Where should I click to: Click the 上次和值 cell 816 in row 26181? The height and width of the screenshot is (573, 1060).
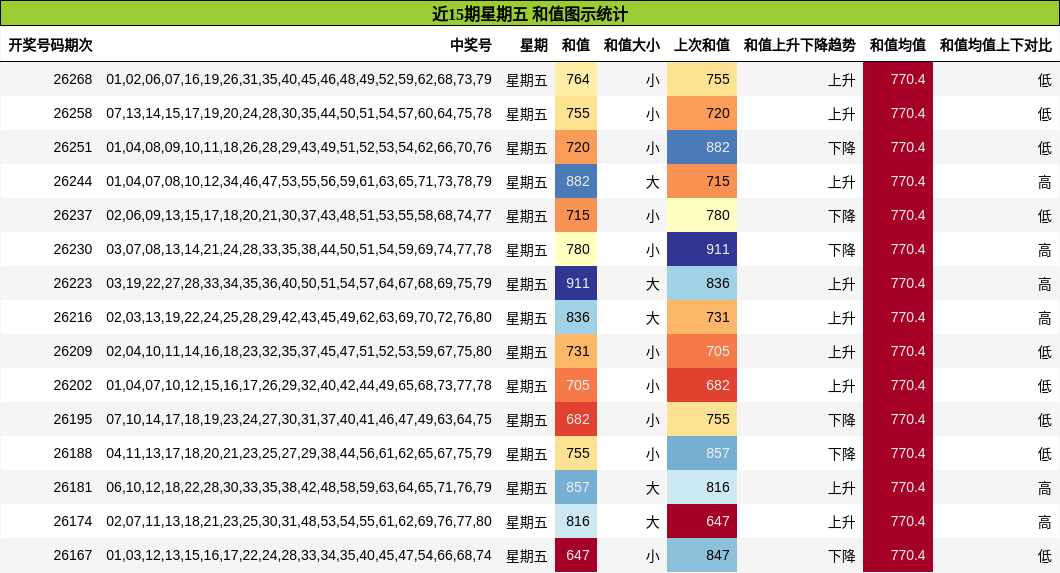click(x=702, y=487)
